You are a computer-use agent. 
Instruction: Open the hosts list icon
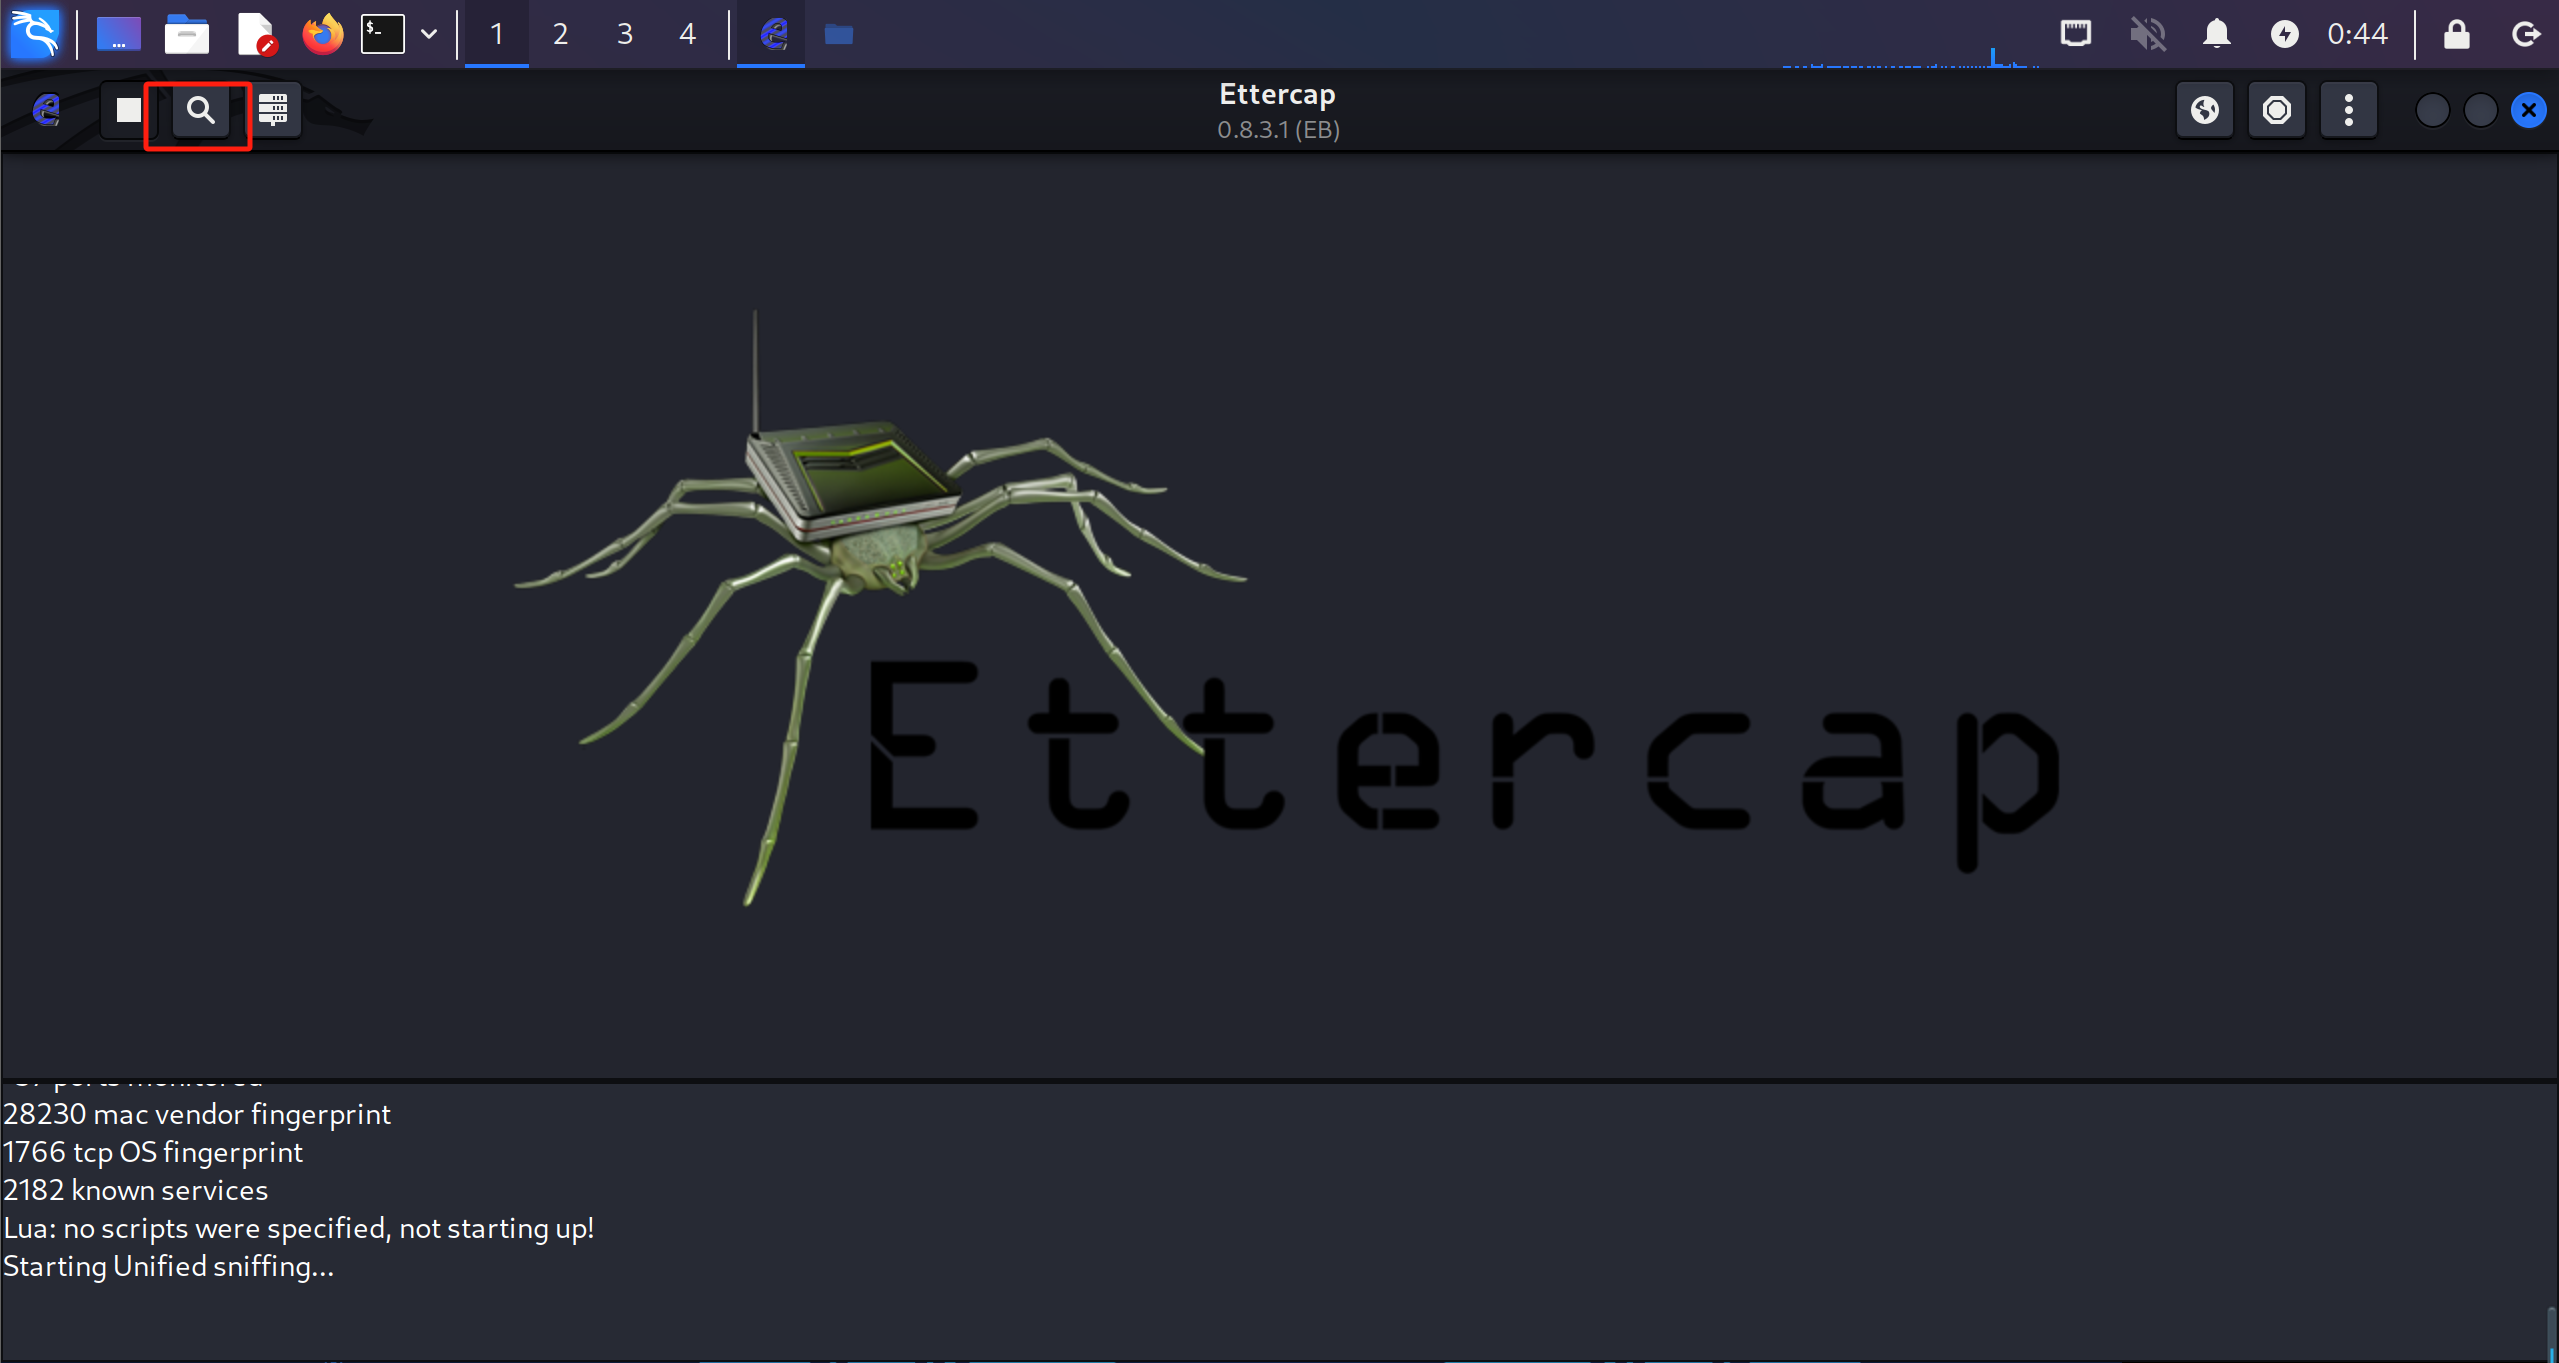tap(273, 110)
